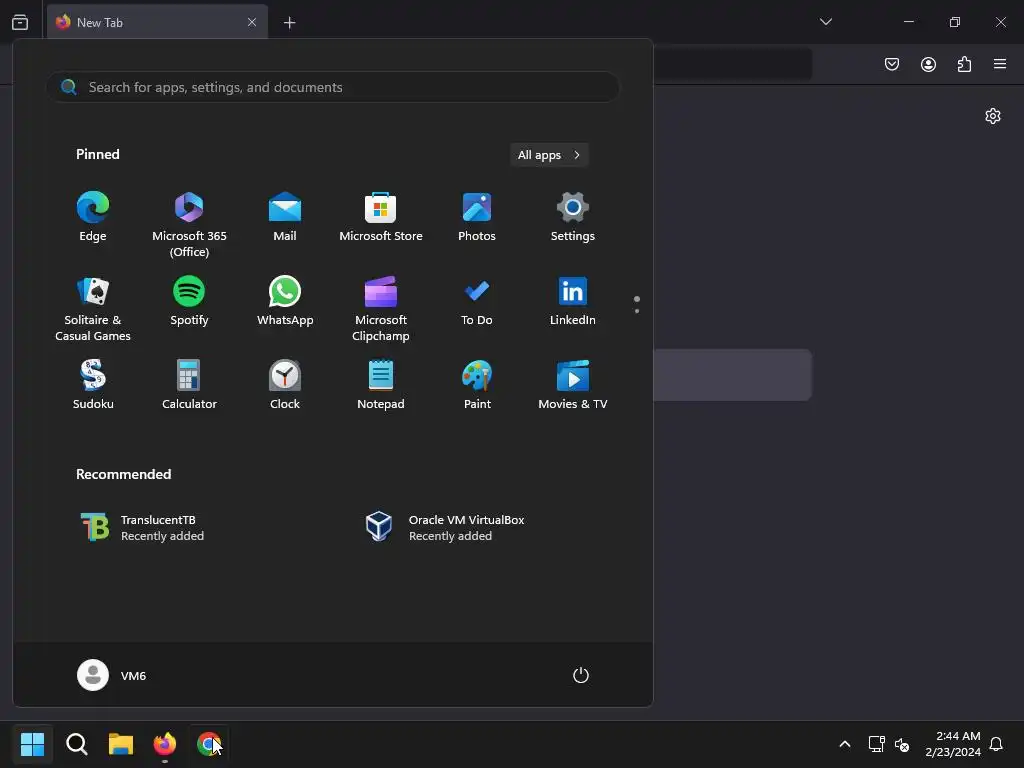Open network status tray icon

coord(876,744)
